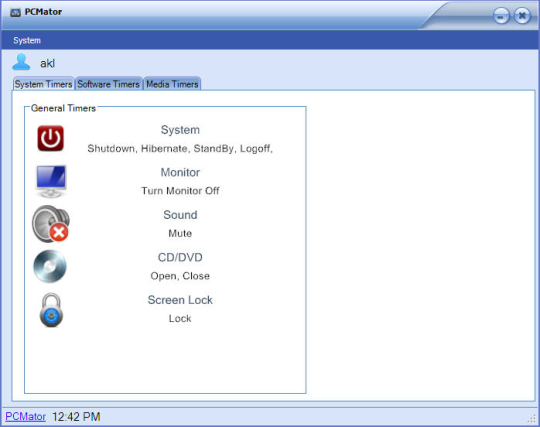Screen dimensions: 540x427
Task: Close the PCMator window
Action: point(522,16)
